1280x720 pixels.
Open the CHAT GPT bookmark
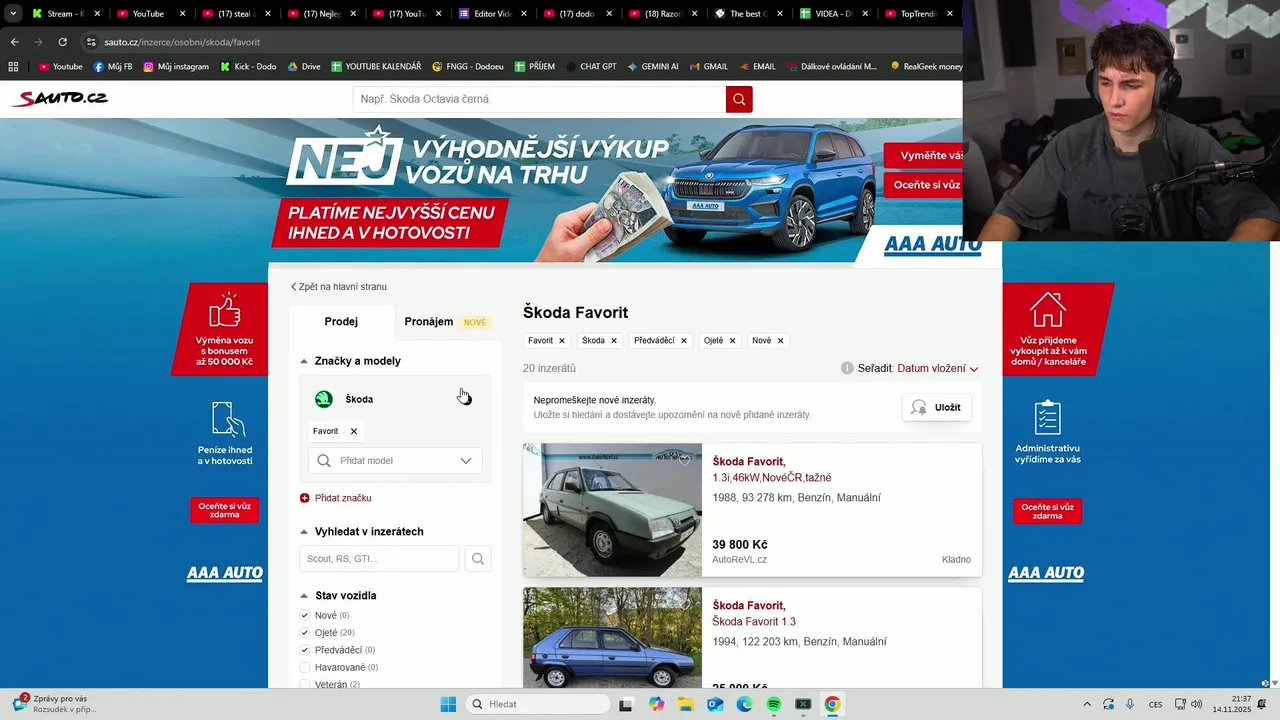point(590,67)
